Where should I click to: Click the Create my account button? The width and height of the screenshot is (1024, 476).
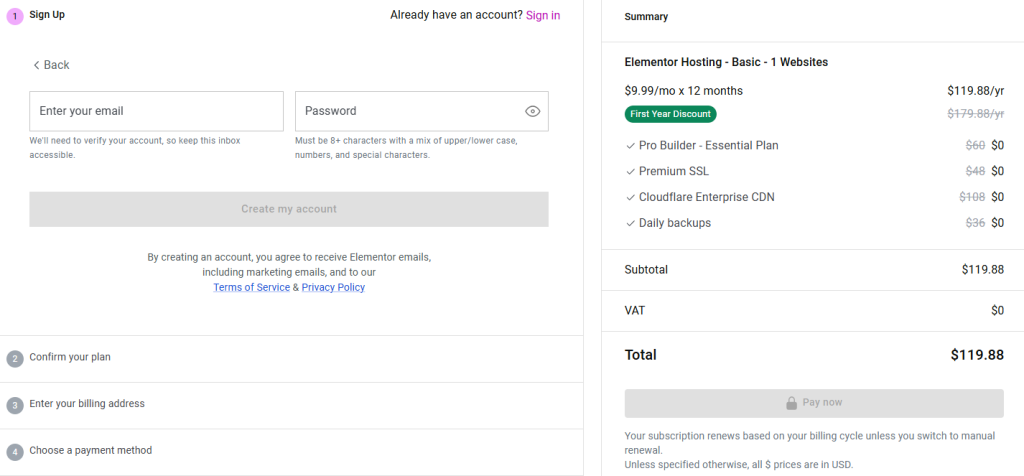(289, 209)
